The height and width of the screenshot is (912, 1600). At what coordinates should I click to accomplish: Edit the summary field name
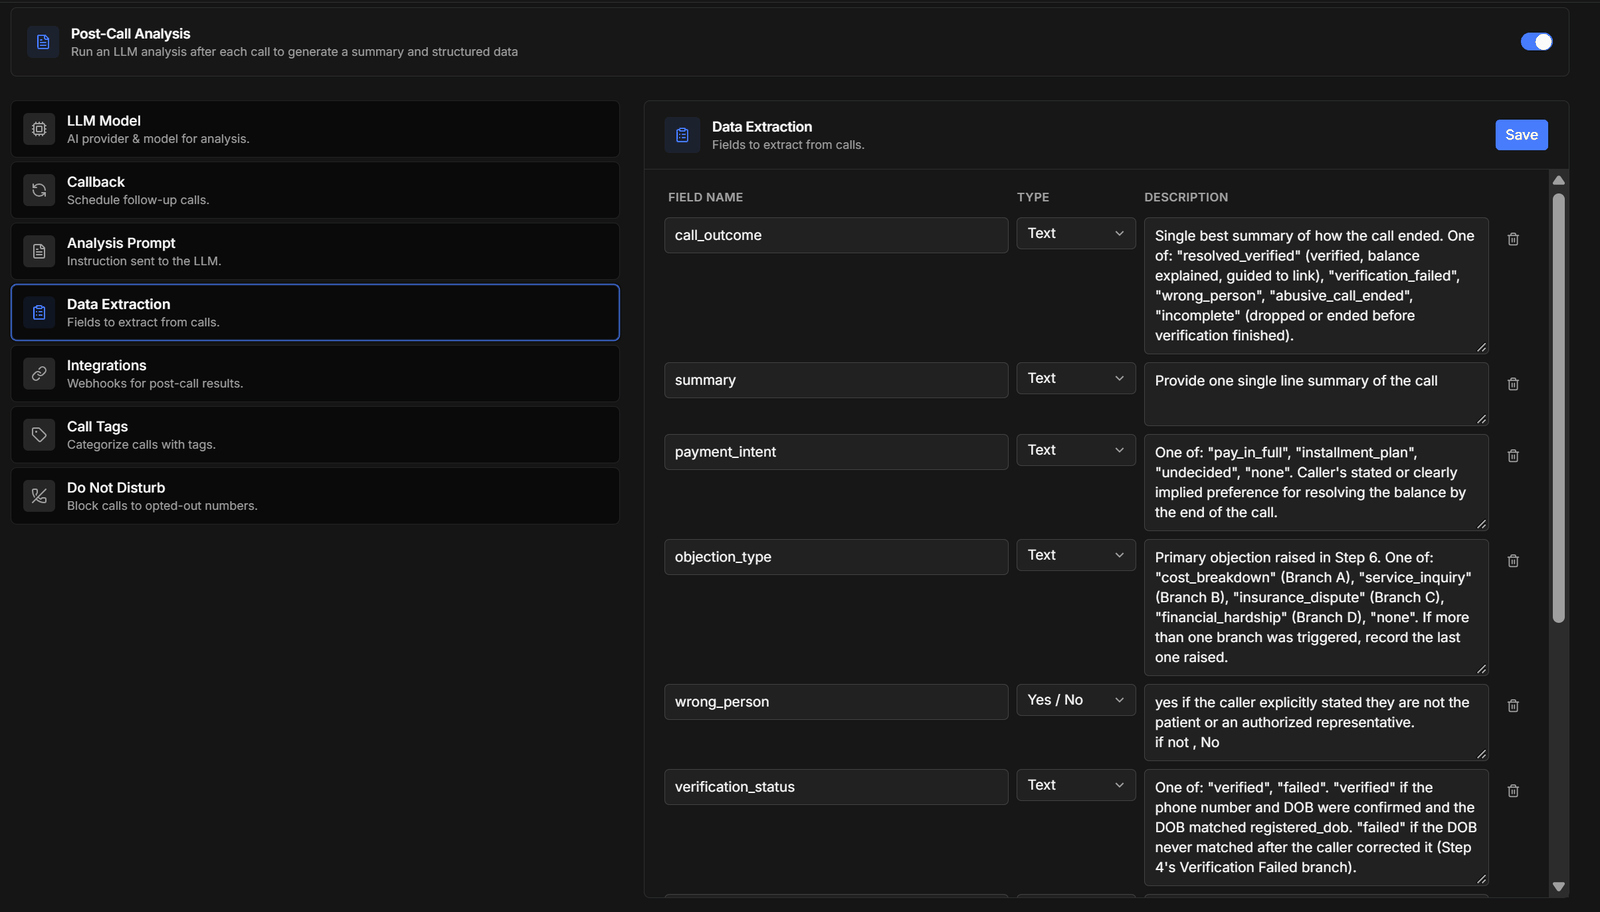point(836,380)
